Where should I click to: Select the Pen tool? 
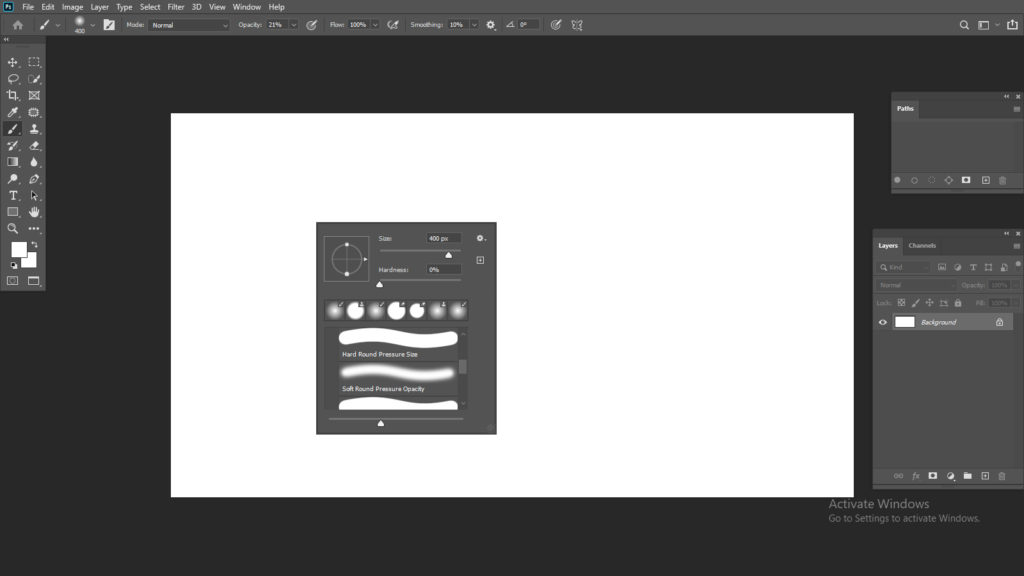click(34, 179)
